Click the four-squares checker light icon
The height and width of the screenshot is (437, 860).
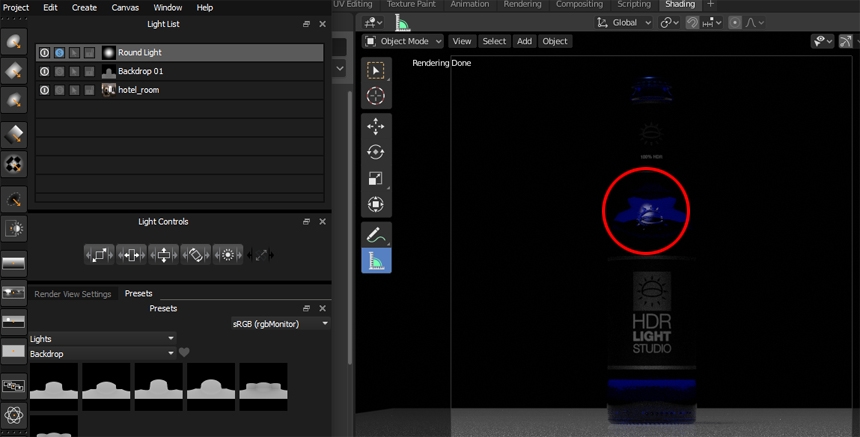[14, 163]
